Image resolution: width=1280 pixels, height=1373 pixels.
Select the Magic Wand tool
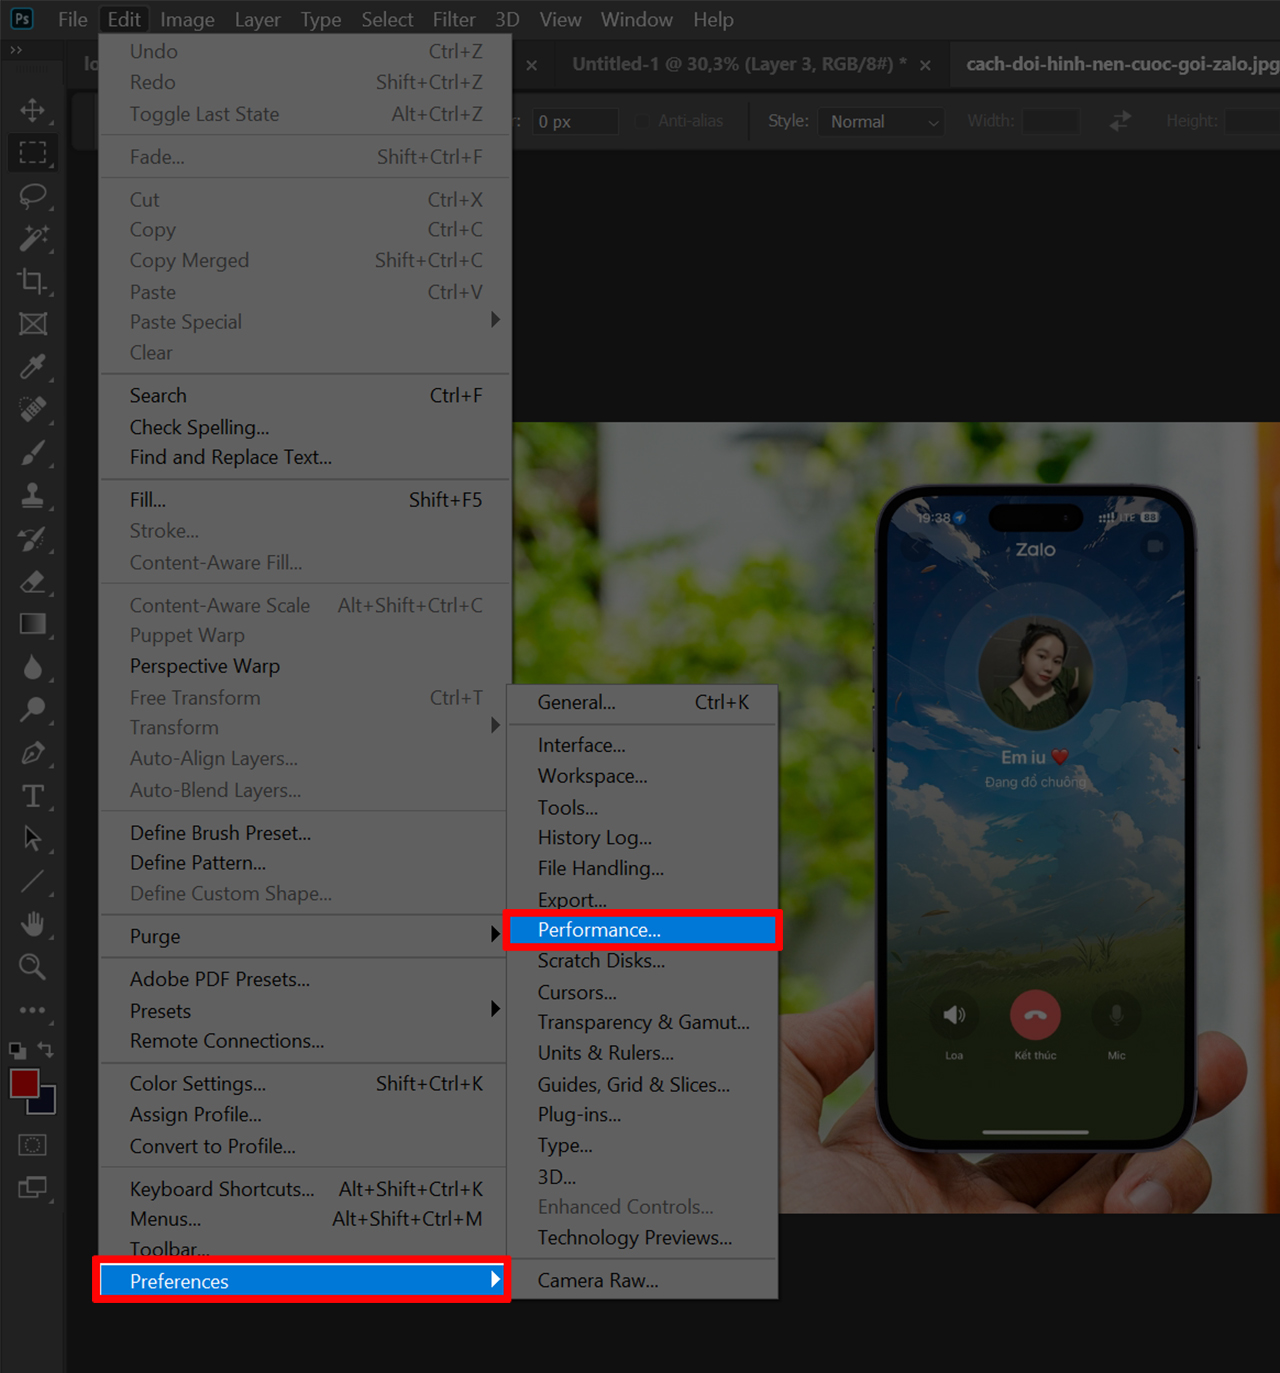(x=33, y=239)
